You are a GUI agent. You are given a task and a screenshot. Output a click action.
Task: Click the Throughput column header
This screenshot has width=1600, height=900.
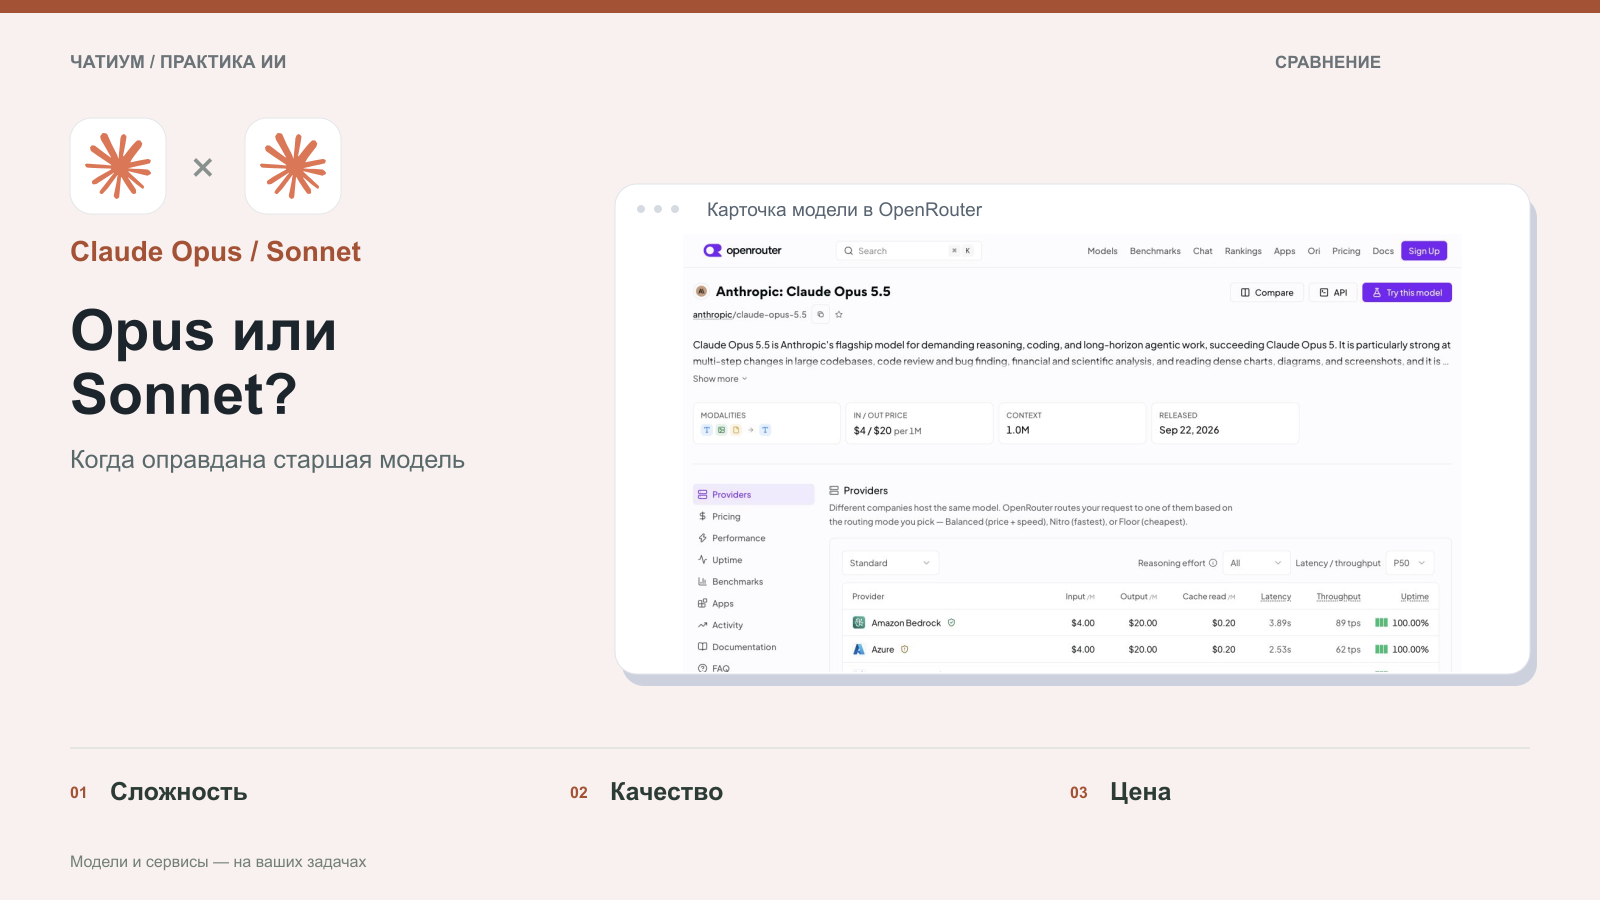click(1338, 597)
